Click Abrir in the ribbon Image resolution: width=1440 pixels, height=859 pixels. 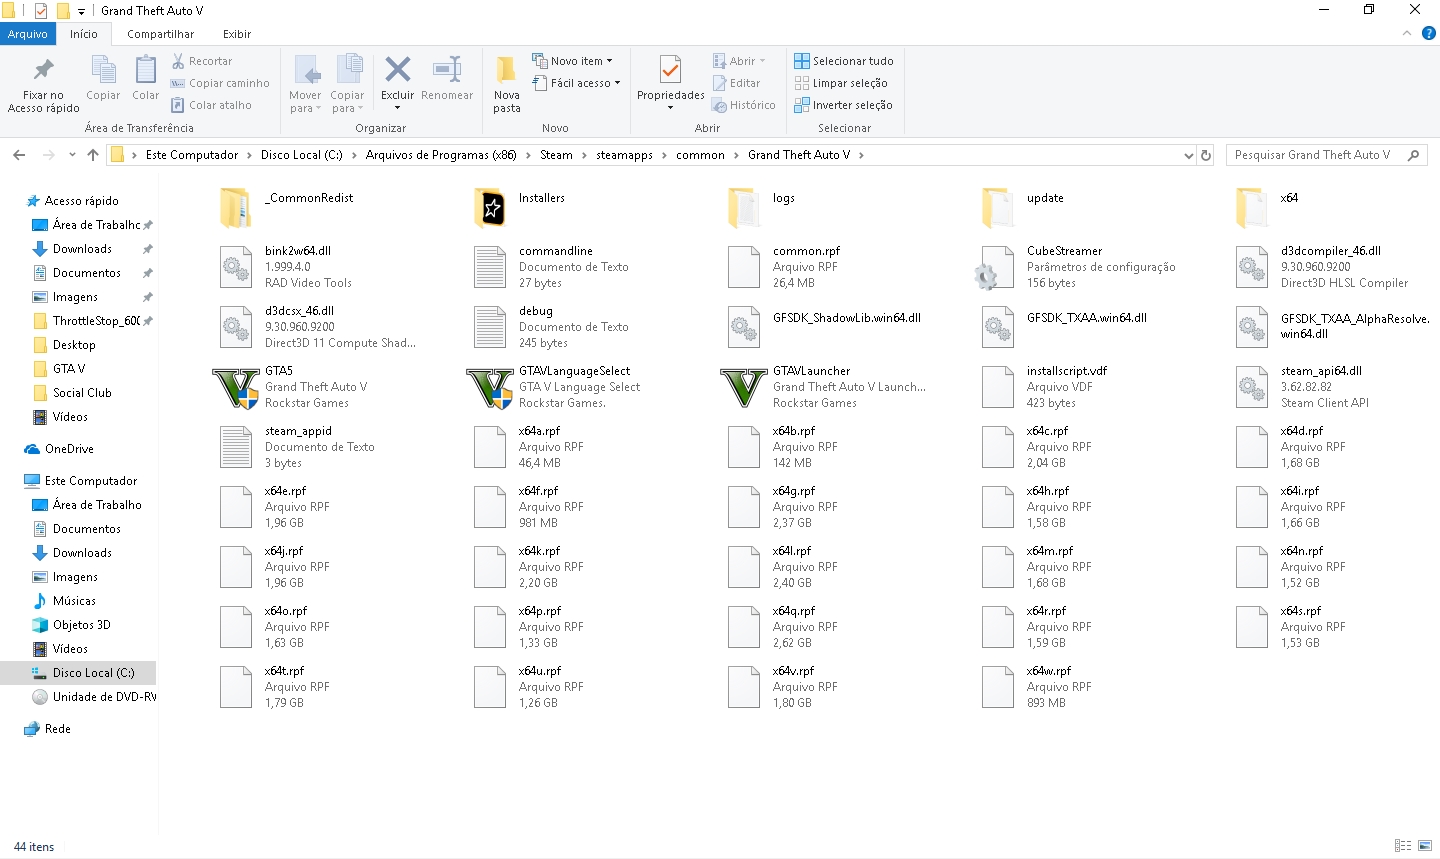point(738,61)
